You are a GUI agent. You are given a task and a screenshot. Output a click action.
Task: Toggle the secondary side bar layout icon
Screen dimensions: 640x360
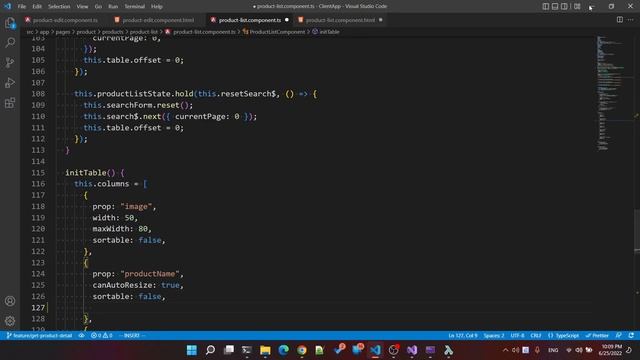564,6
